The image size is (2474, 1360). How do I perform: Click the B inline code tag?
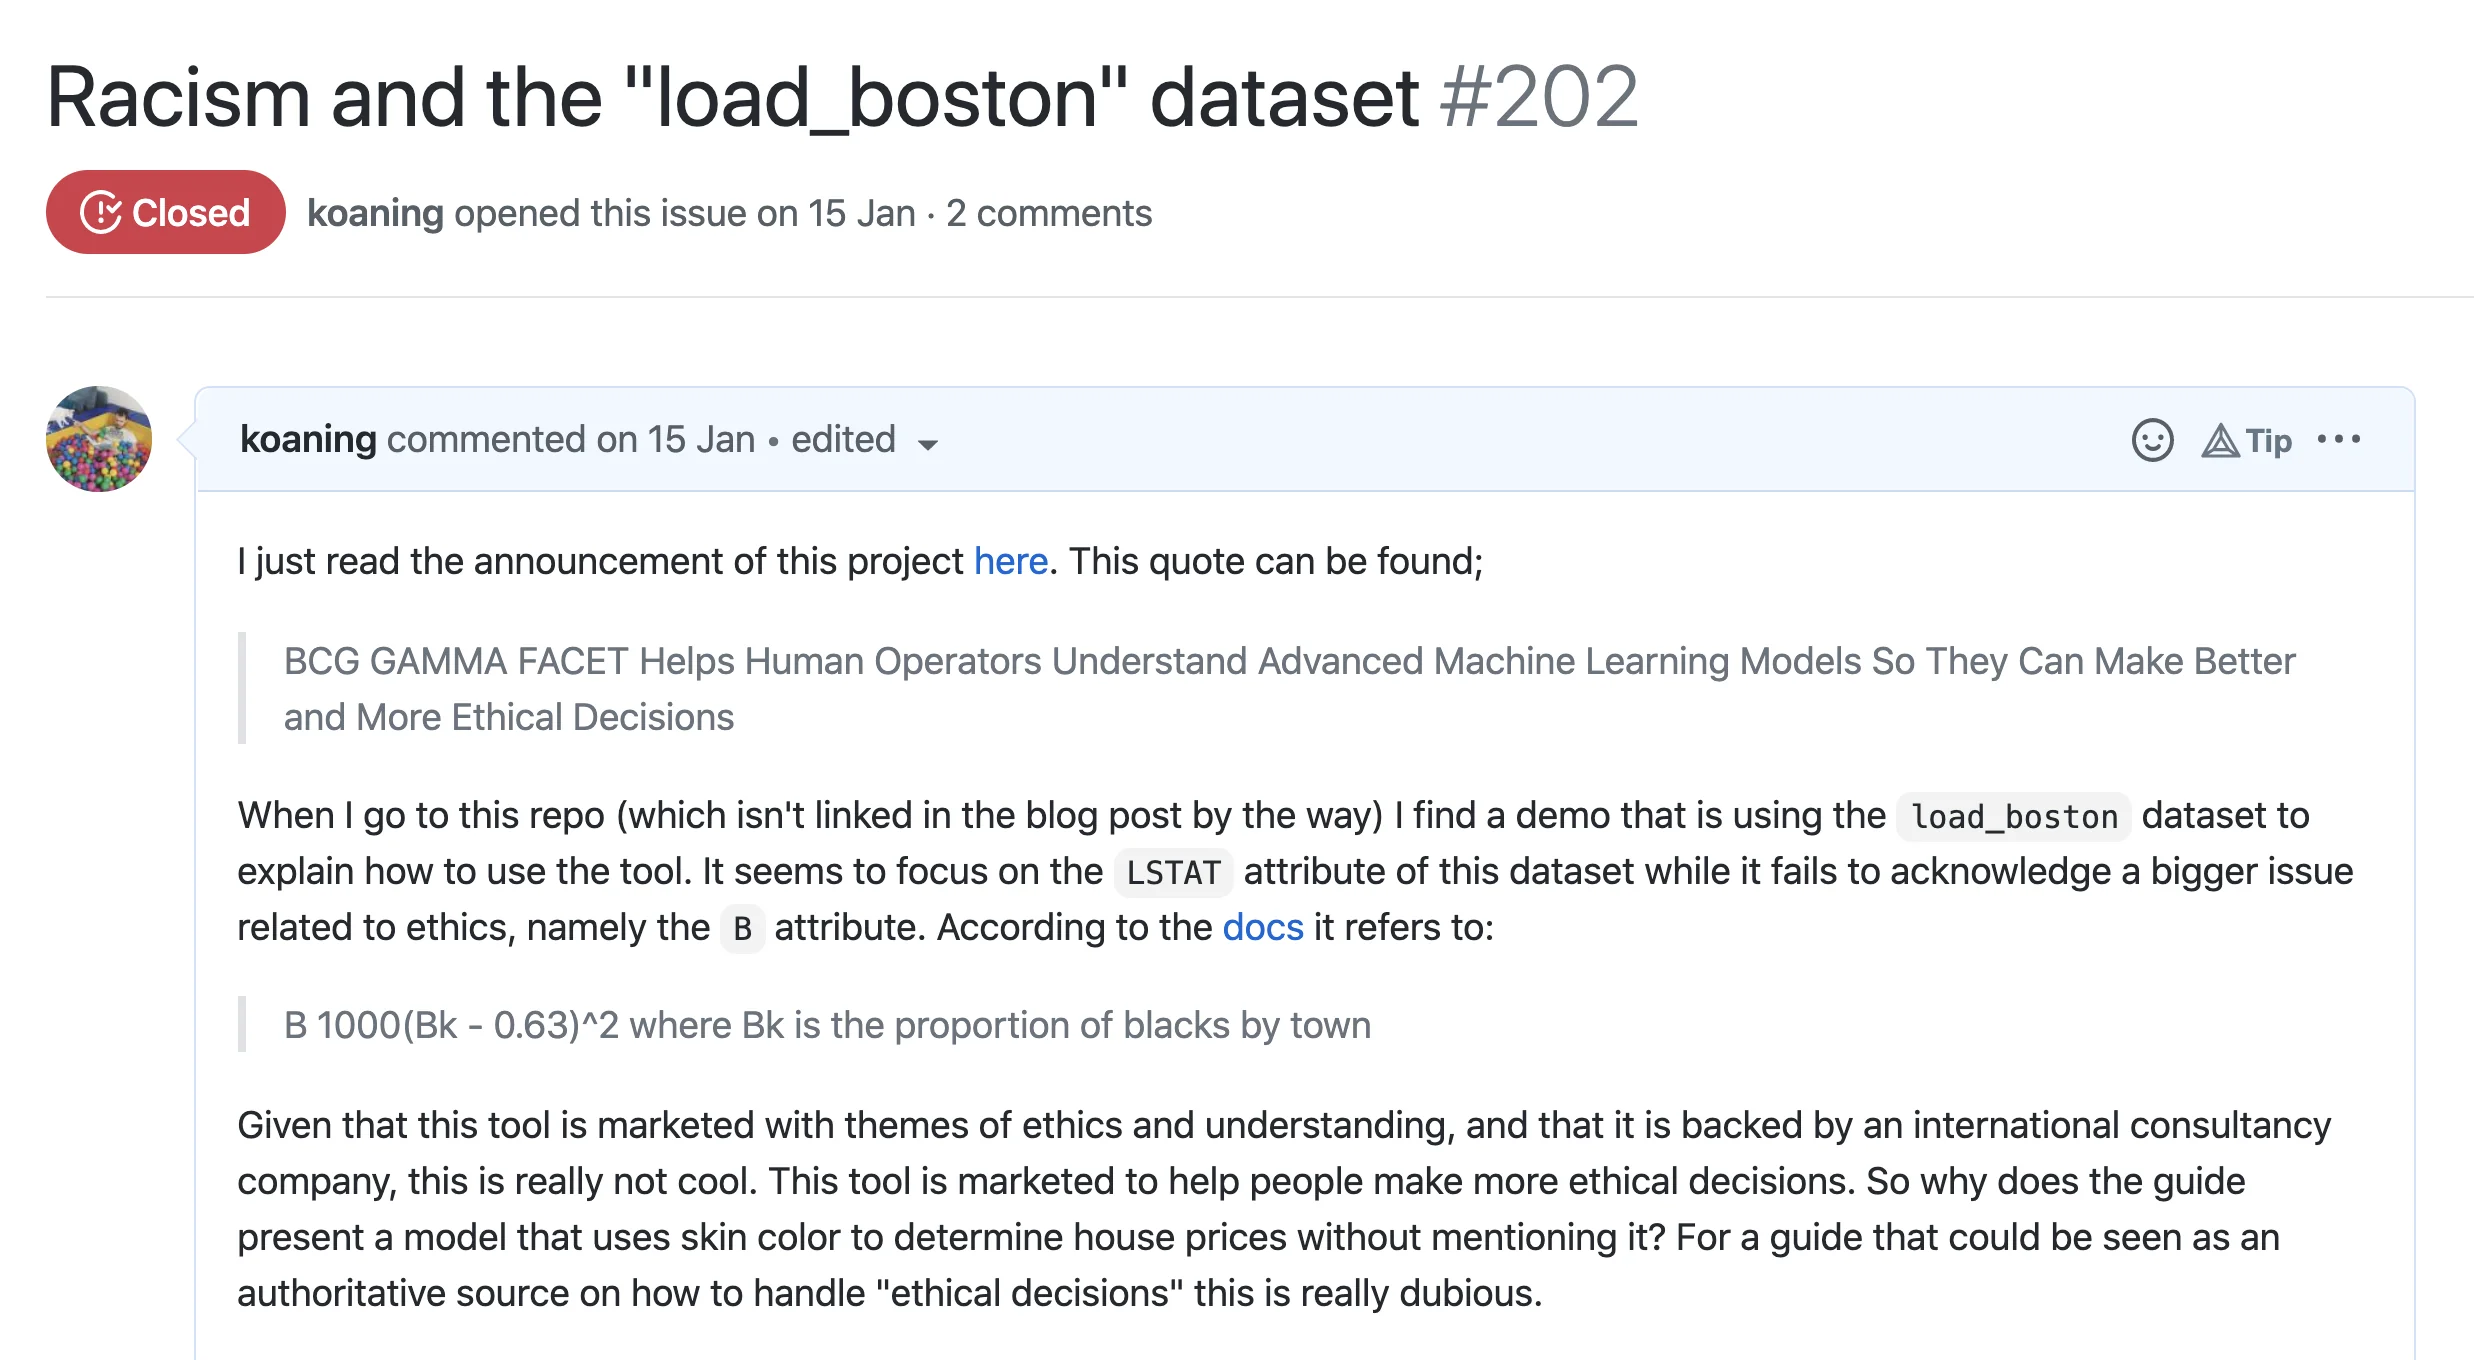tap(742, 929)
